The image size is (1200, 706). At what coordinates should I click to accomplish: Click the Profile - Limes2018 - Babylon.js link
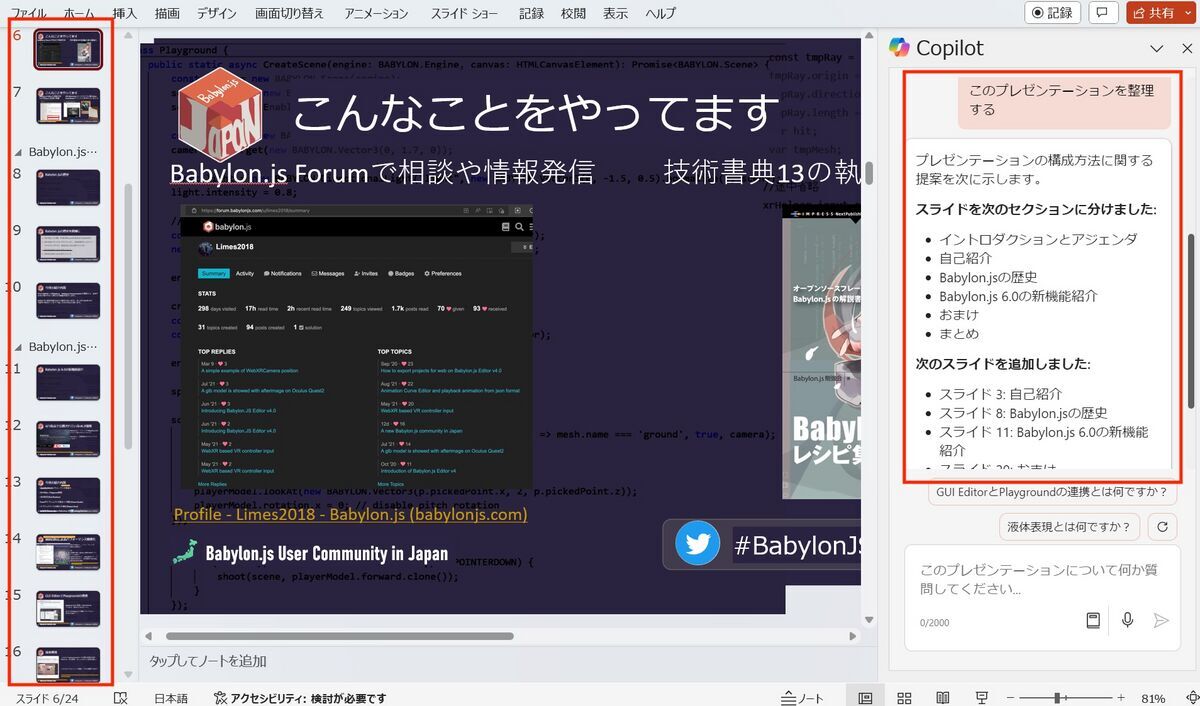point(350,514)
